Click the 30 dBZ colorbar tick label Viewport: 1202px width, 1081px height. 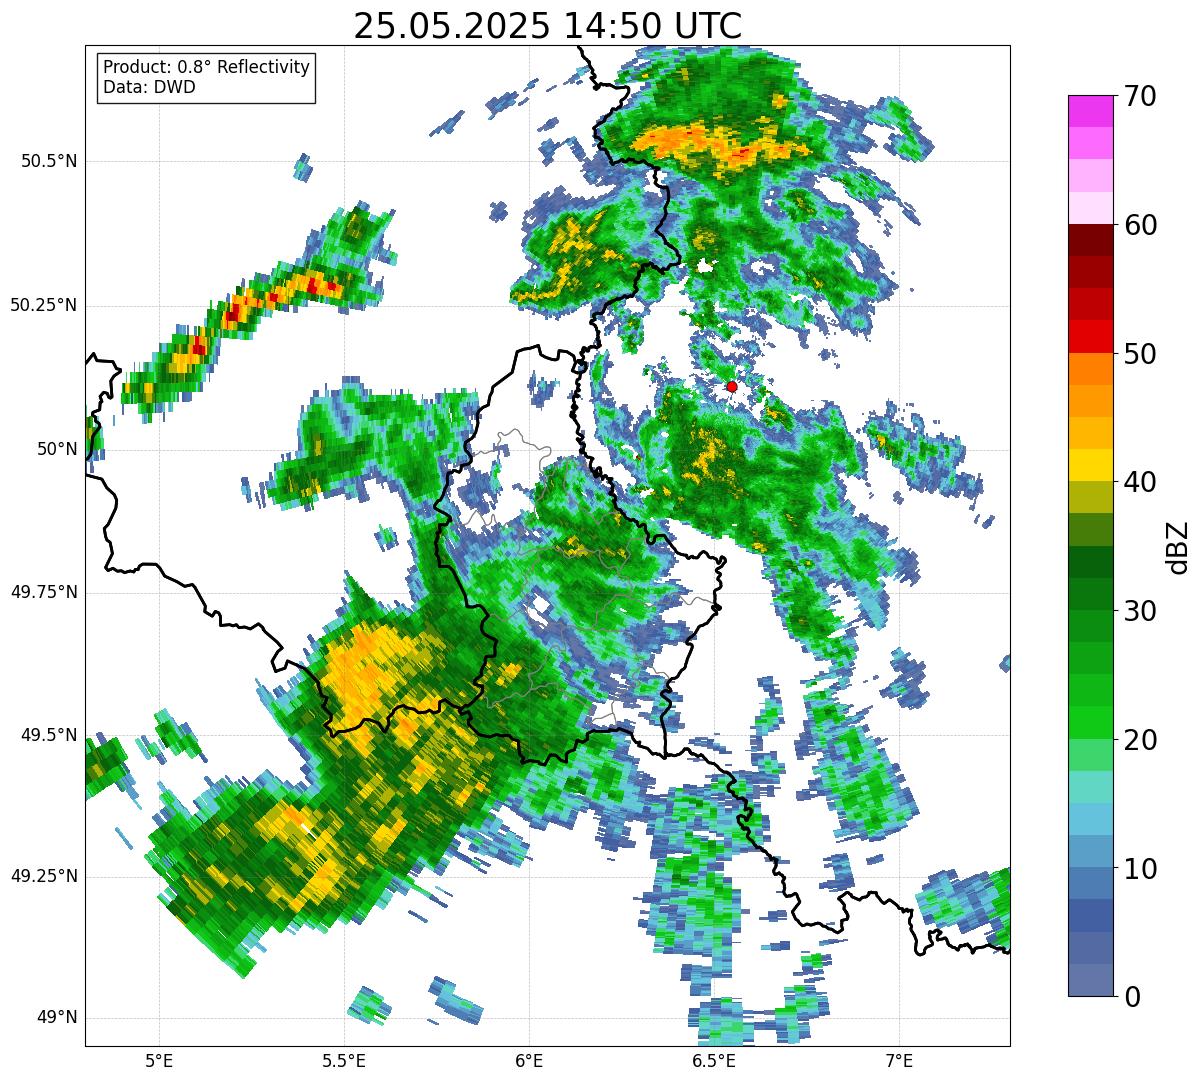(1140, 611)
